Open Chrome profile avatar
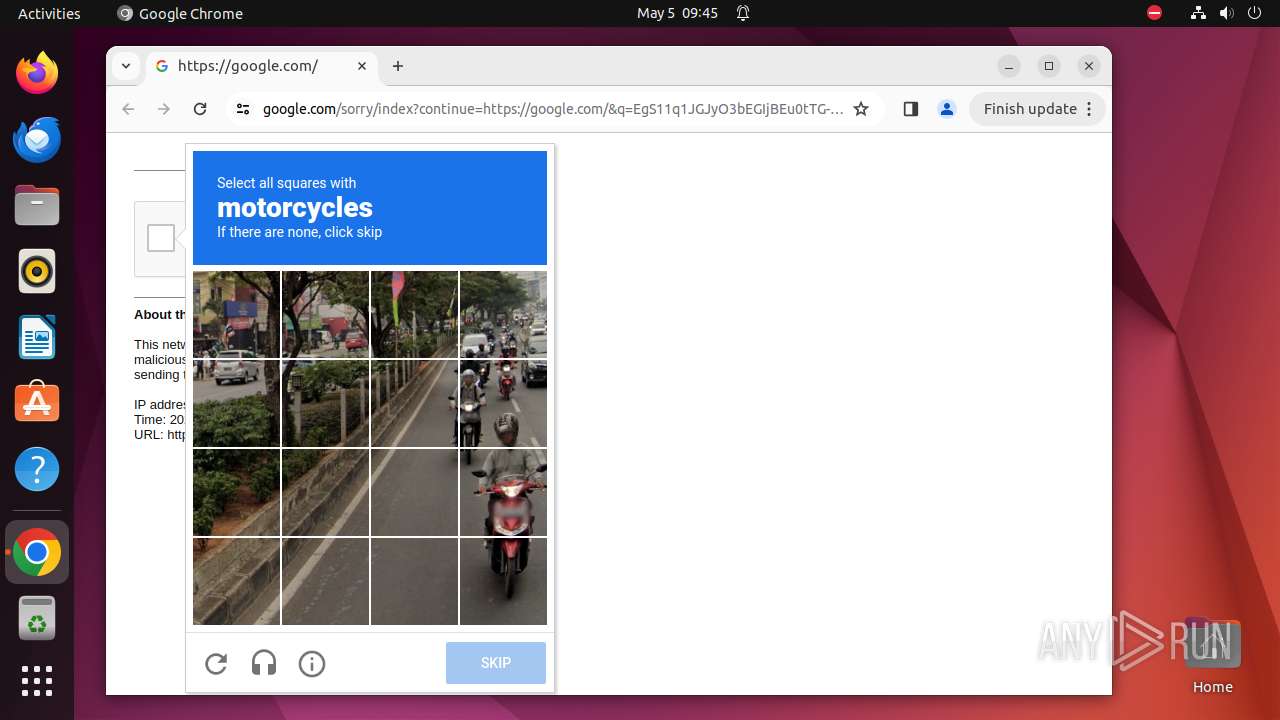This screenshot has height=720, width=1280. (947, 109)
